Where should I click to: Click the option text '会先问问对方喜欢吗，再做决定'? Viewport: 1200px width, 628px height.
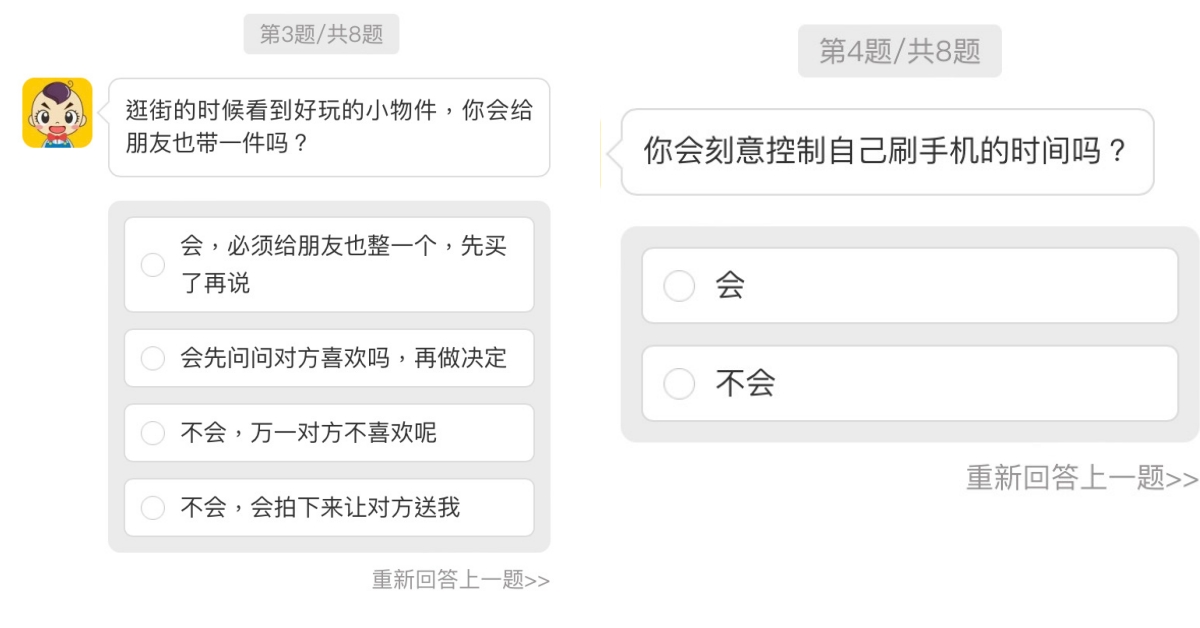(x=343, y=358)
